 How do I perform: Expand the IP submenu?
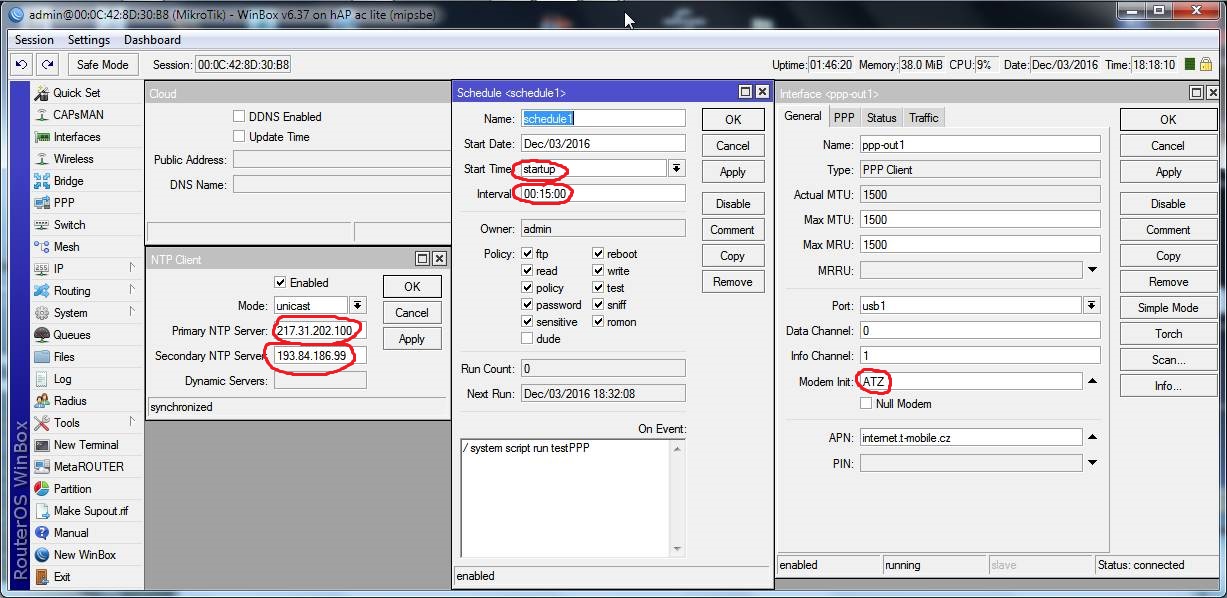(x=132, y=268)
